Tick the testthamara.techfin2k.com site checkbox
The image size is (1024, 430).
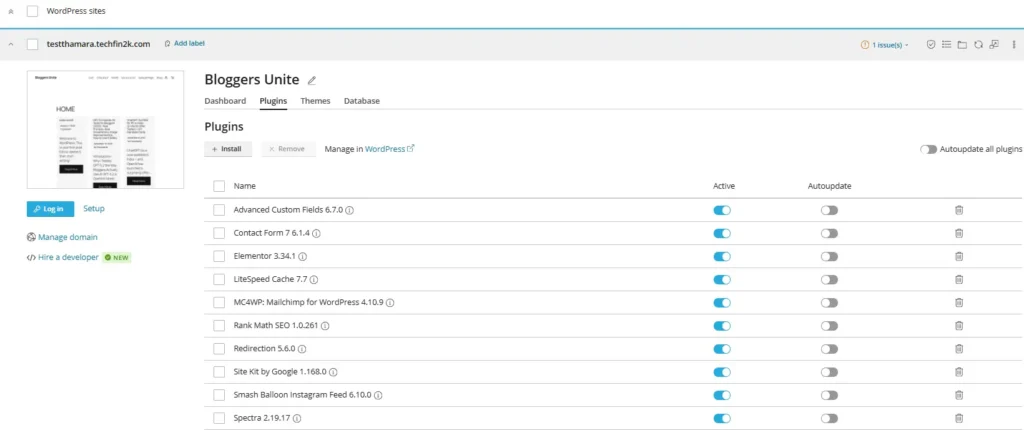(x=32, y=44)
